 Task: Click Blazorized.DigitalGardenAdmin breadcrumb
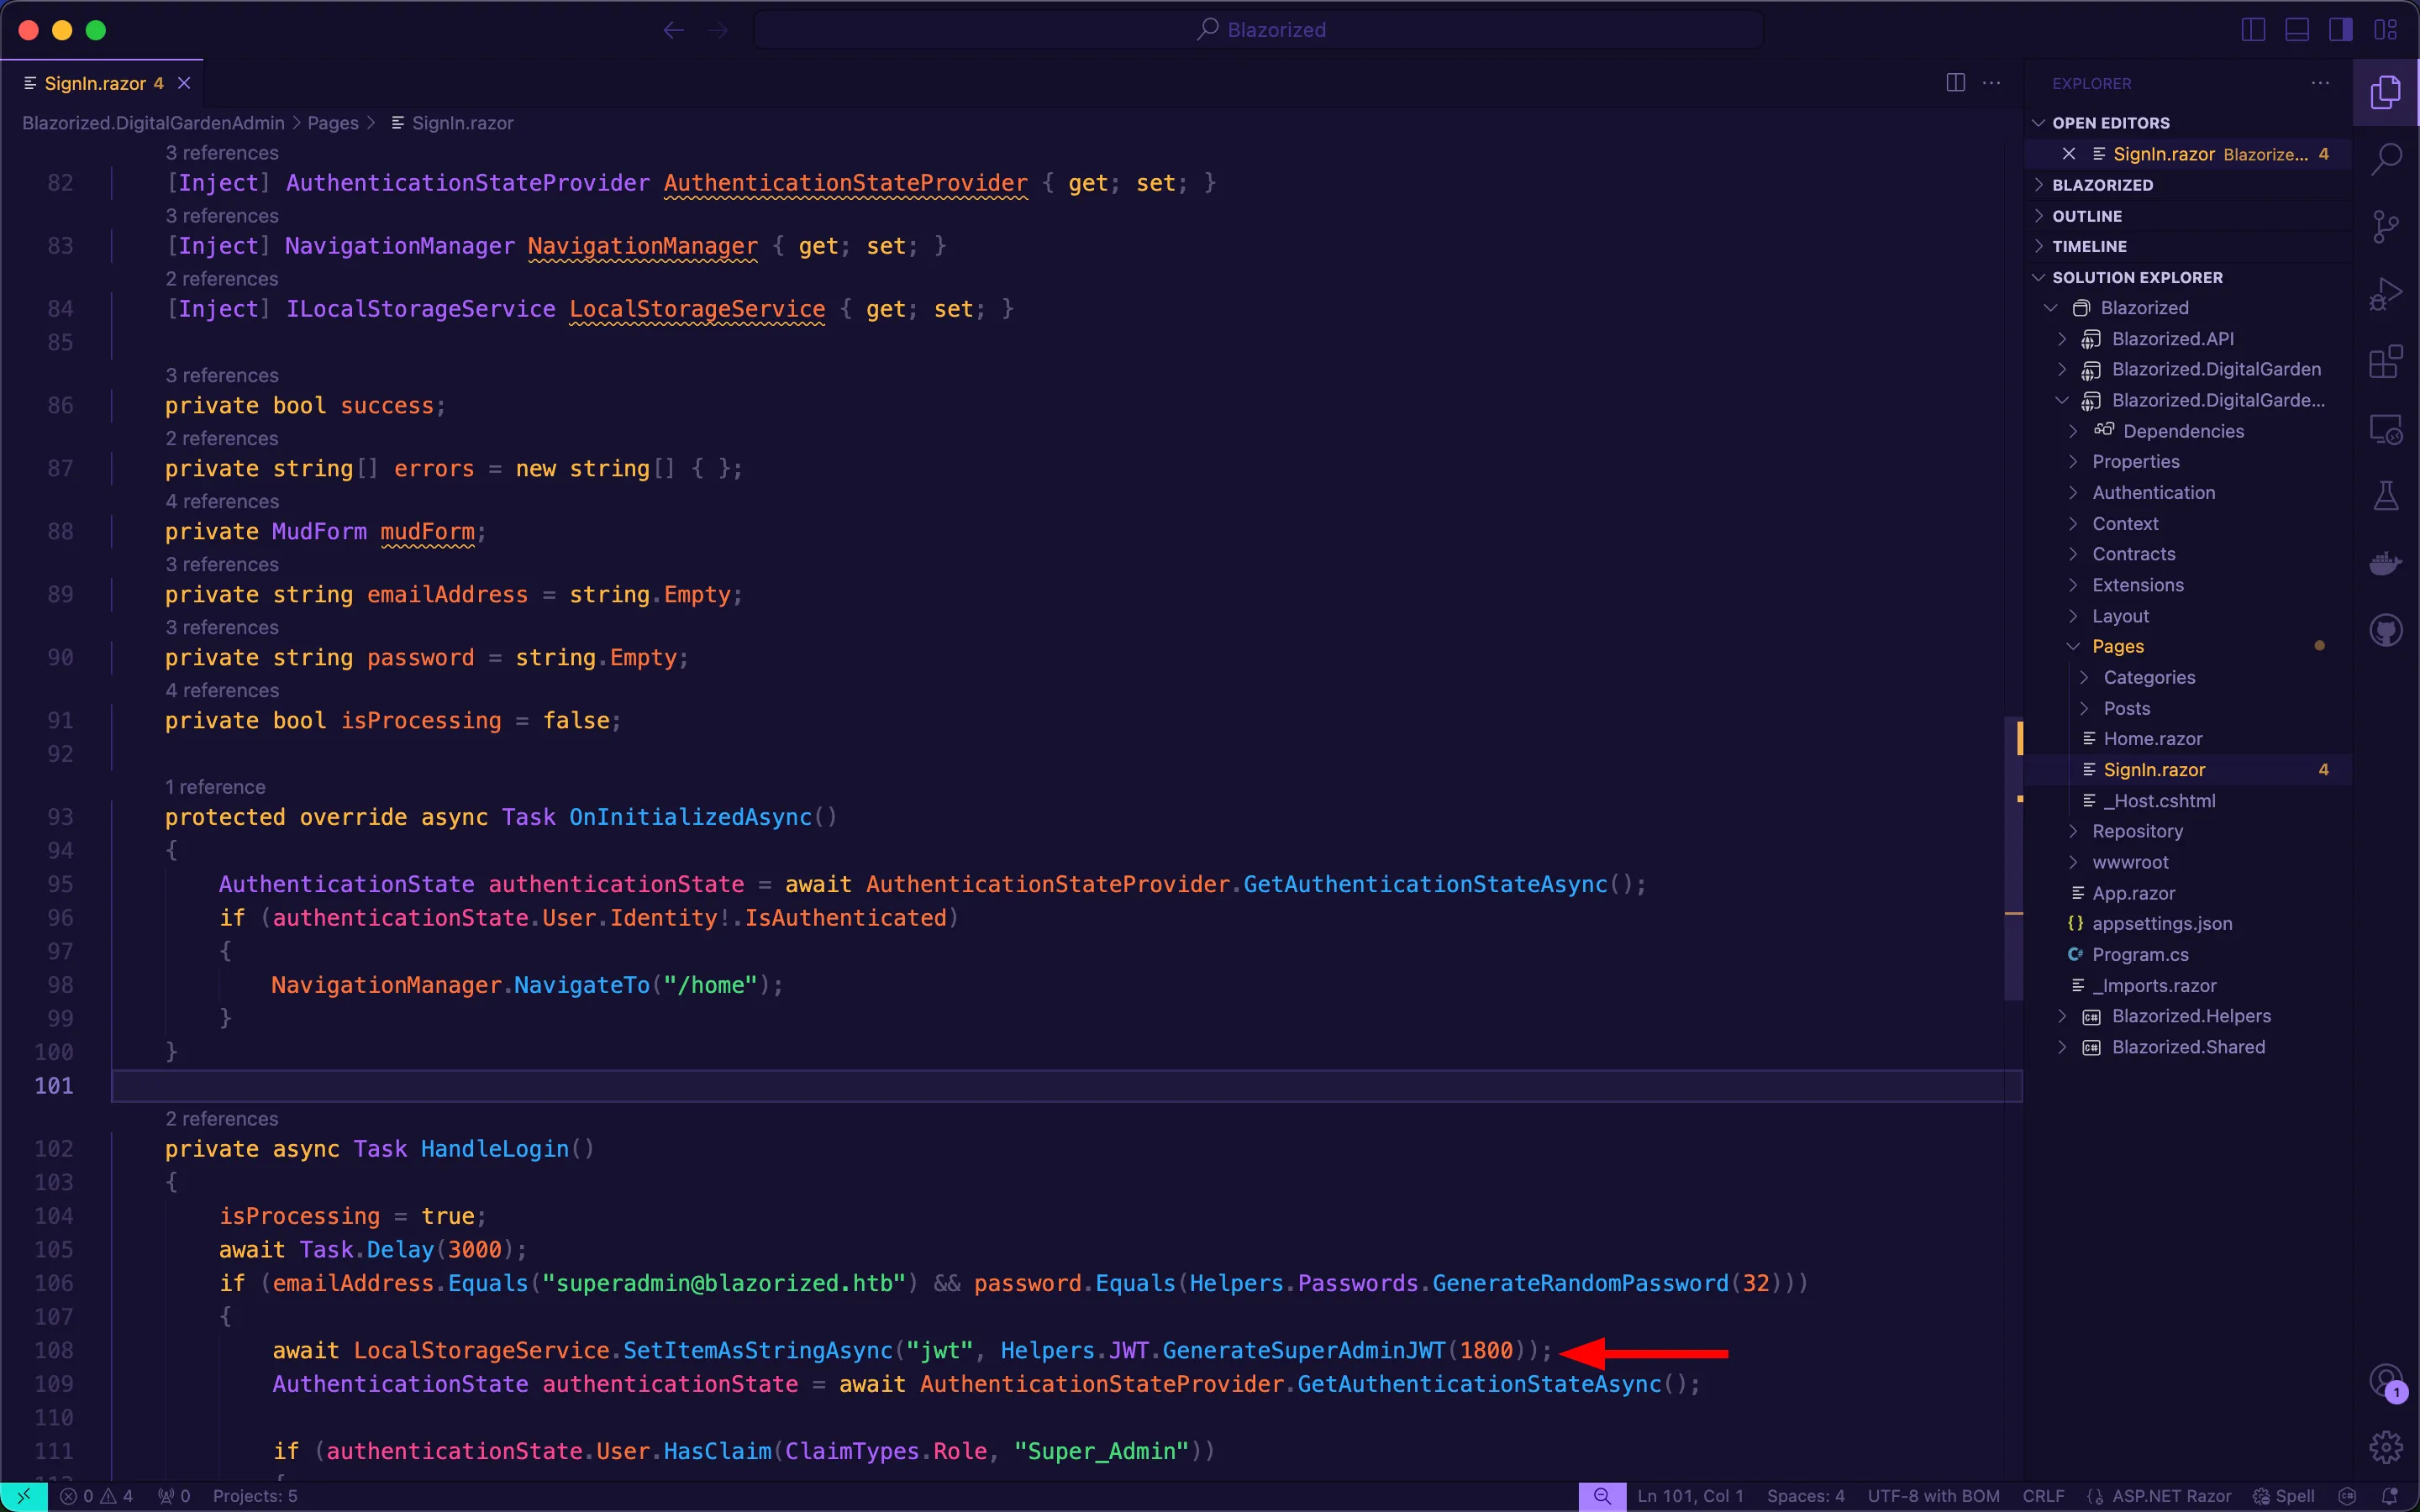(153, 123)
